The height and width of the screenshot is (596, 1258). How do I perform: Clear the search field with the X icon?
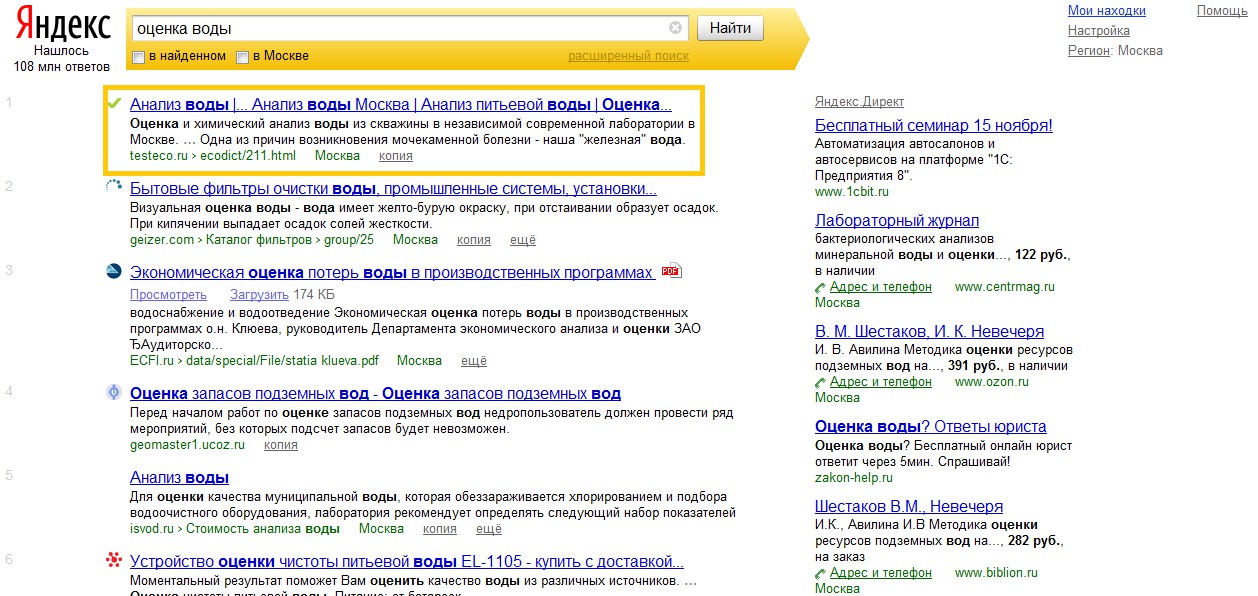tap(675, 28)
